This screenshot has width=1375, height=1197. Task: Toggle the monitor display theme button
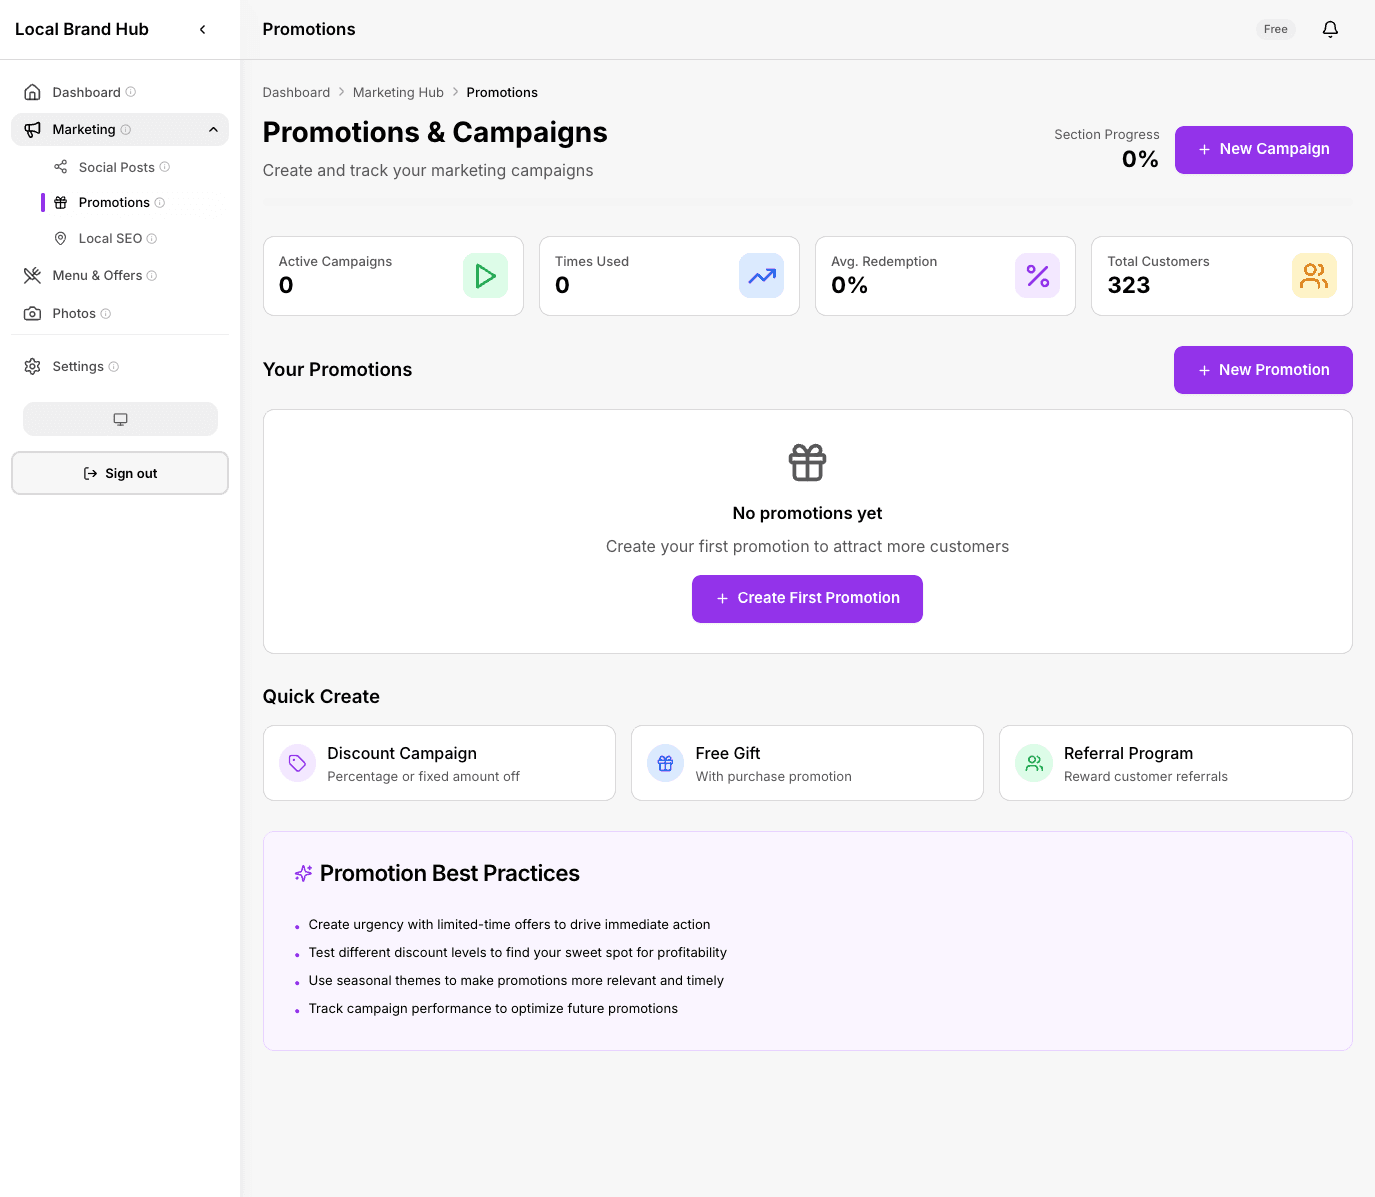point(120,419)
